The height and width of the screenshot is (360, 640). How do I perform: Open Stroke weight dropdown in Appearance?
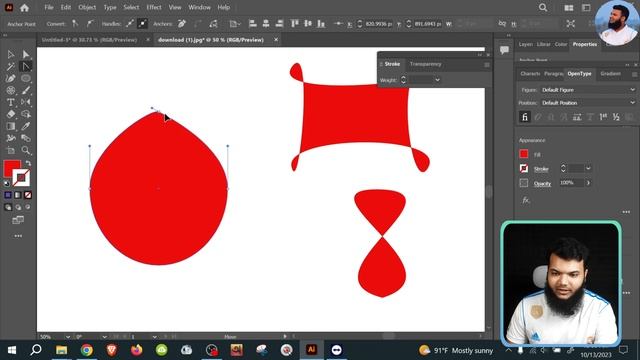588,168
